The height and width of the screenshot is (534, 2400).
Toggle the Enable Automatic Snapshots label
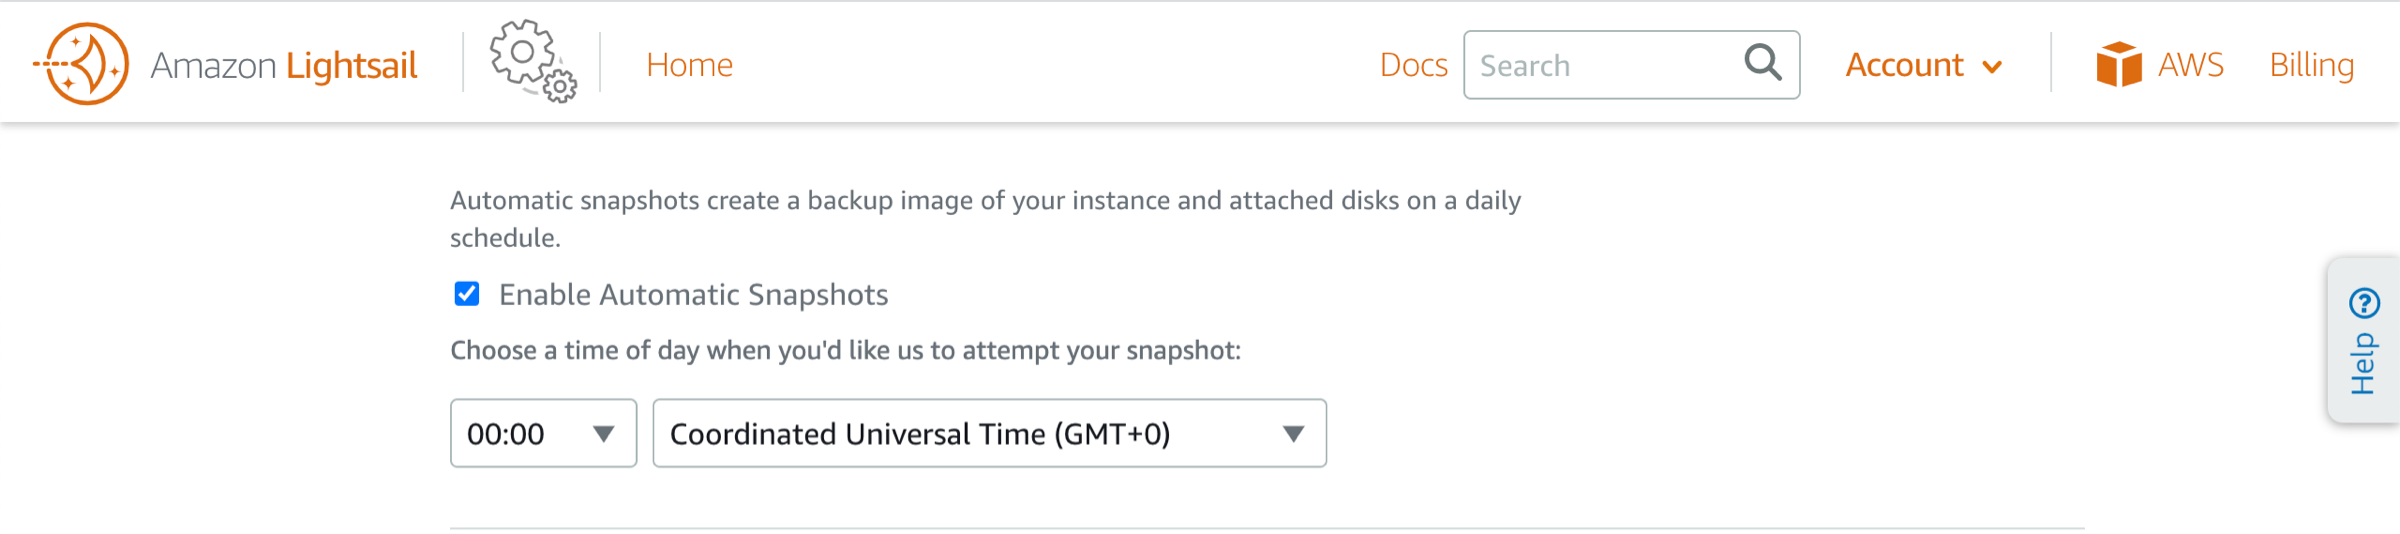click(x=694, y=295)
